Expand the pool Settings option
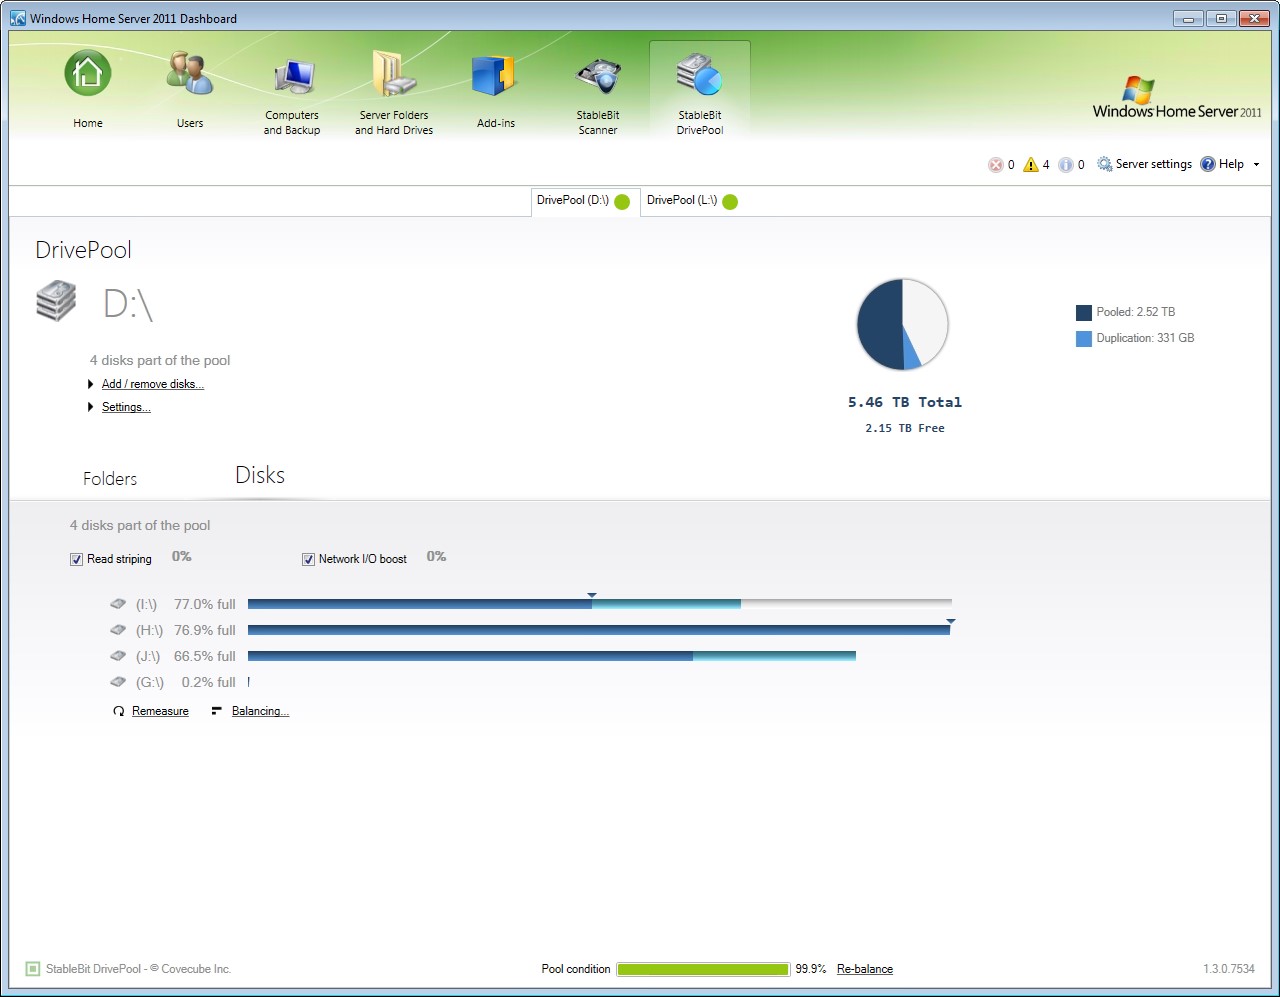Screen dimensions: 1280x997 tap(126, 407)
